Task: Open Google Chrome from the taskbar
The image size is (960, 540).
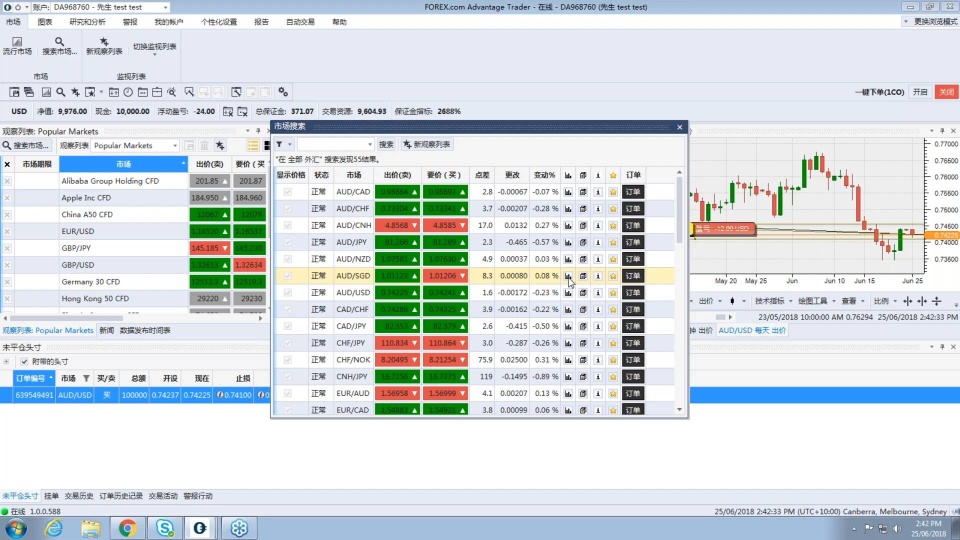Action: (x=128, y=527)
